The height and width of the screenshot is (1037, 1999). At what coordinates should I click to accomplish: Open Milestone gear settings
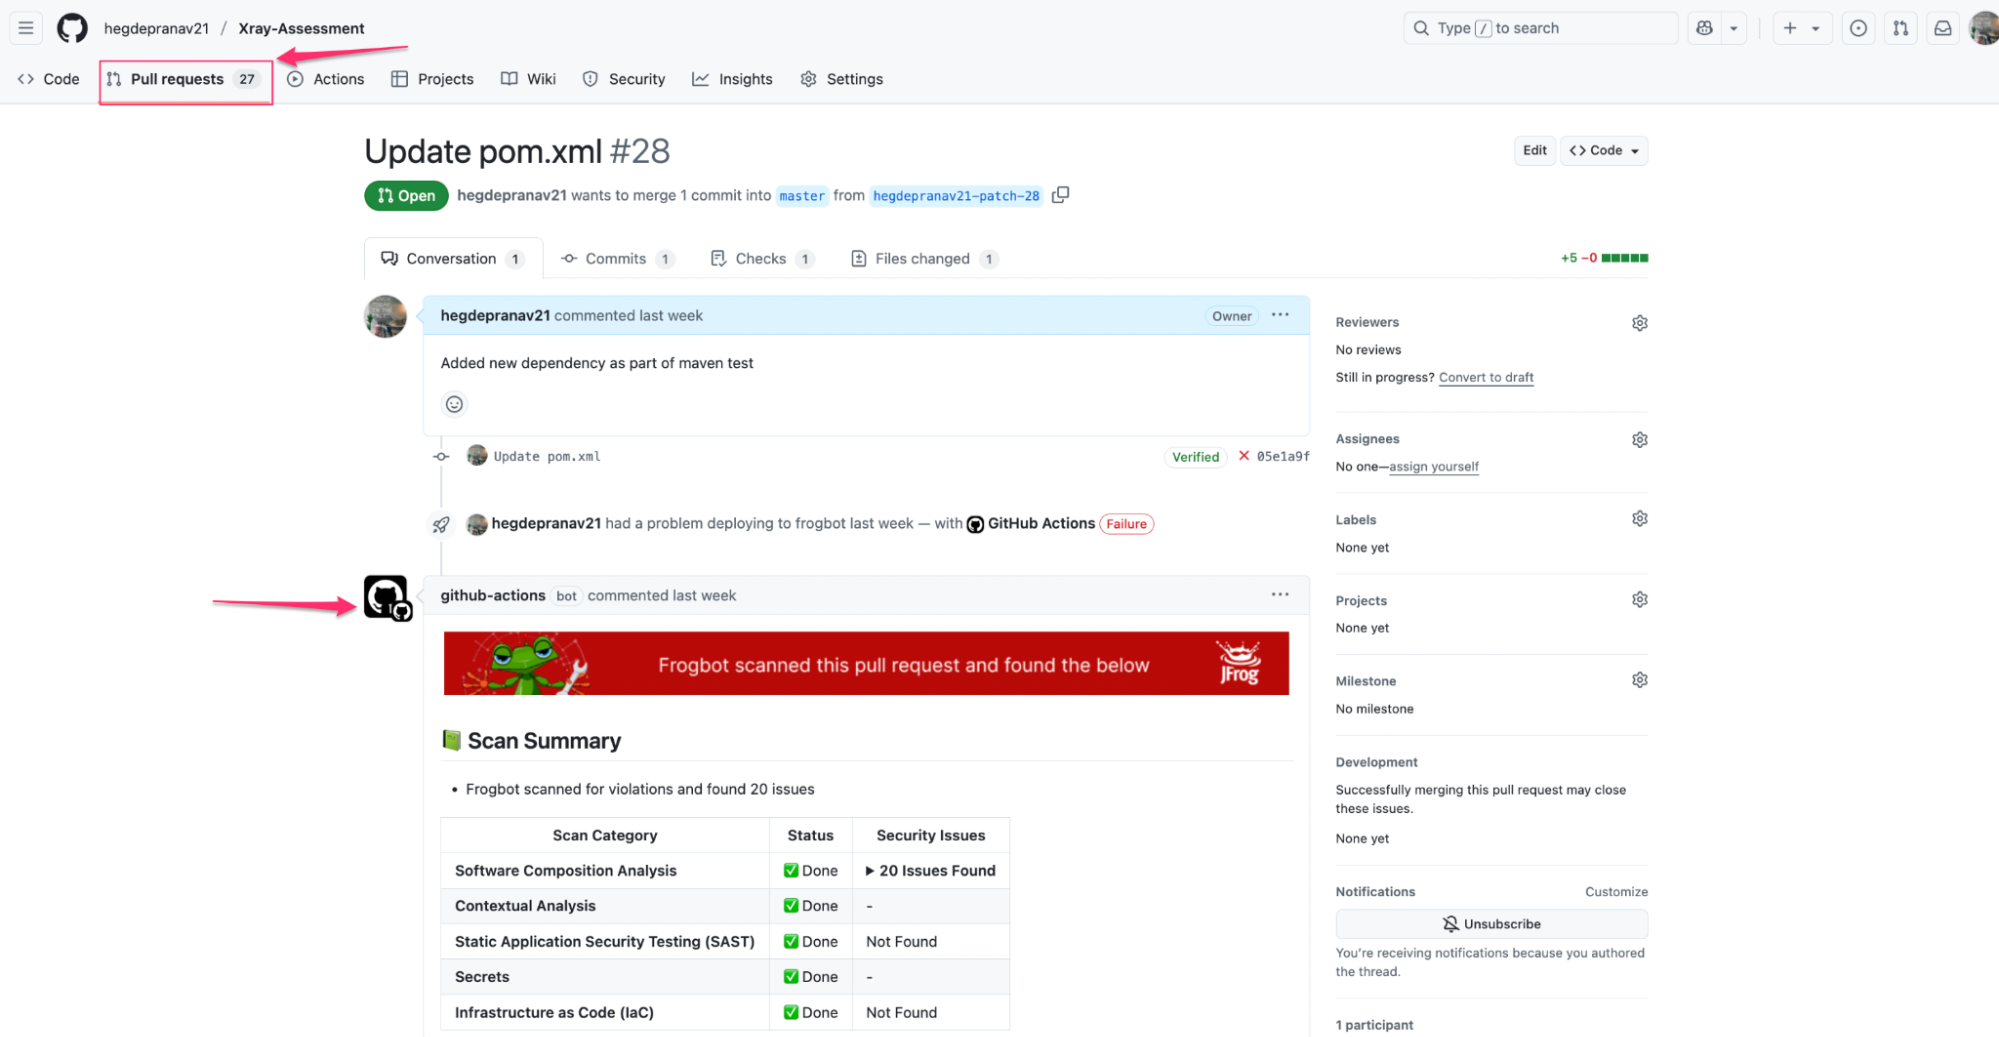[x=1639, y=680]
